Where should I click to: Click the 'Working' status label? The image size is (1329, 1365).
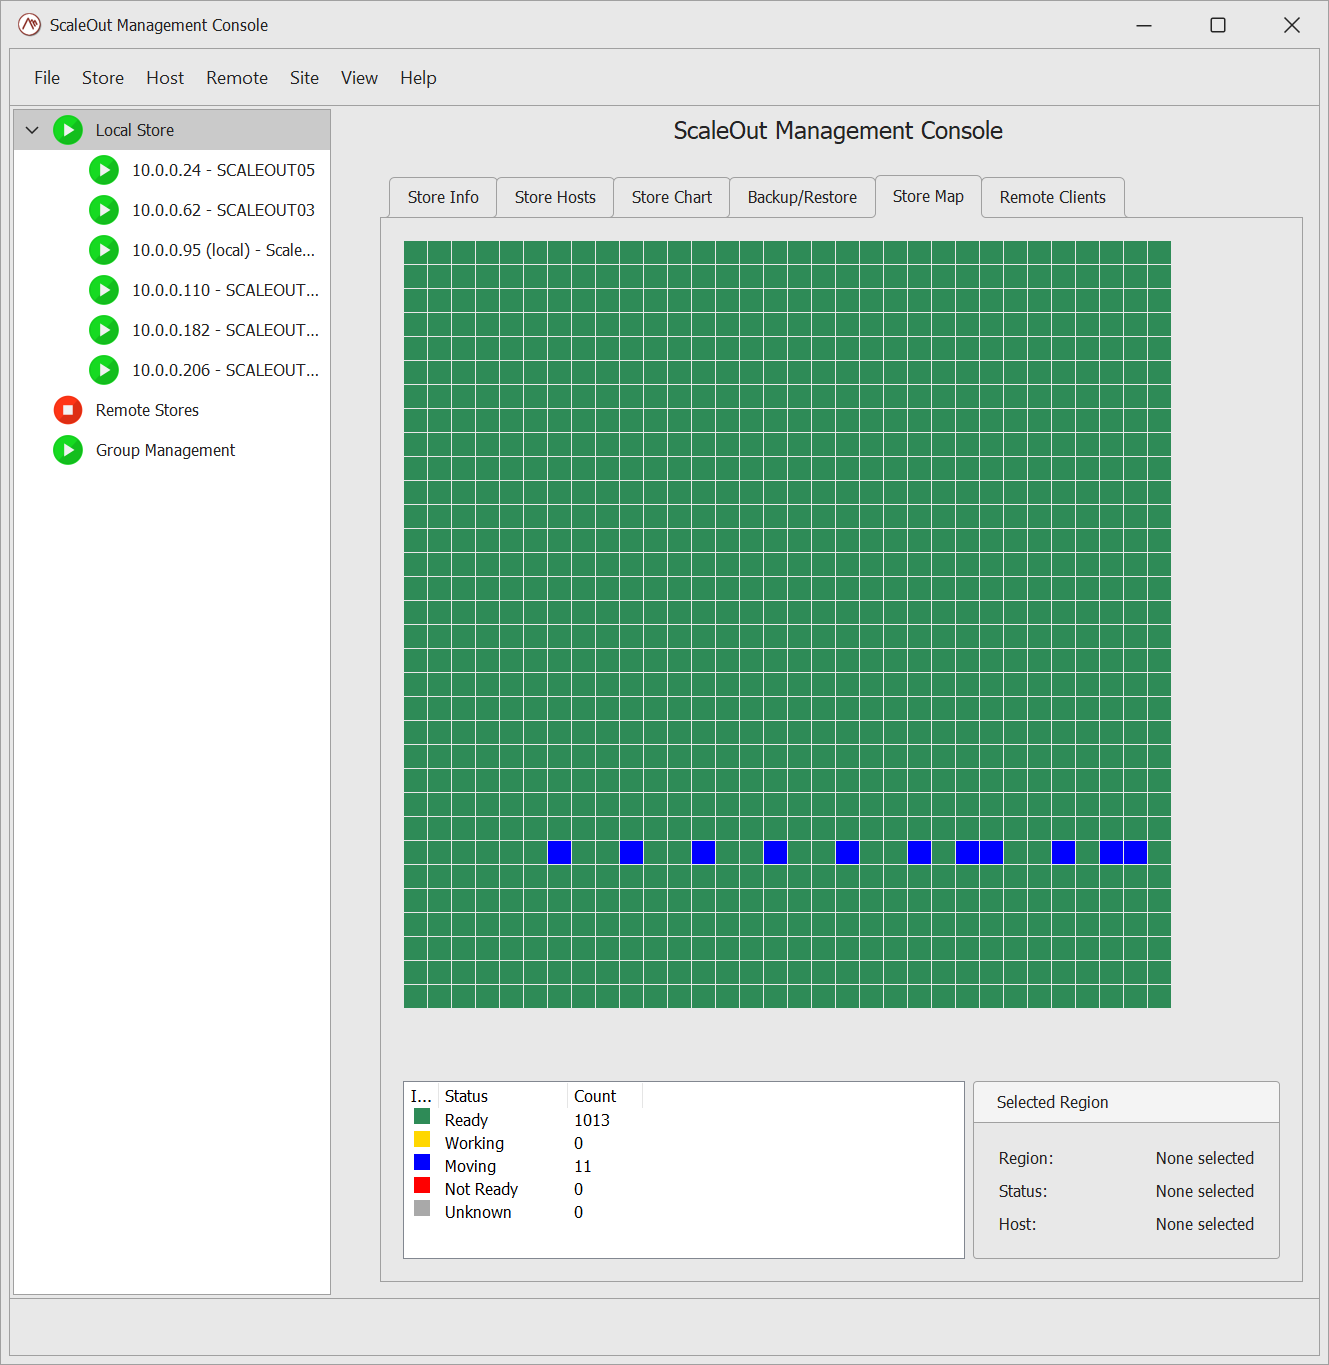pos(474,1143)
